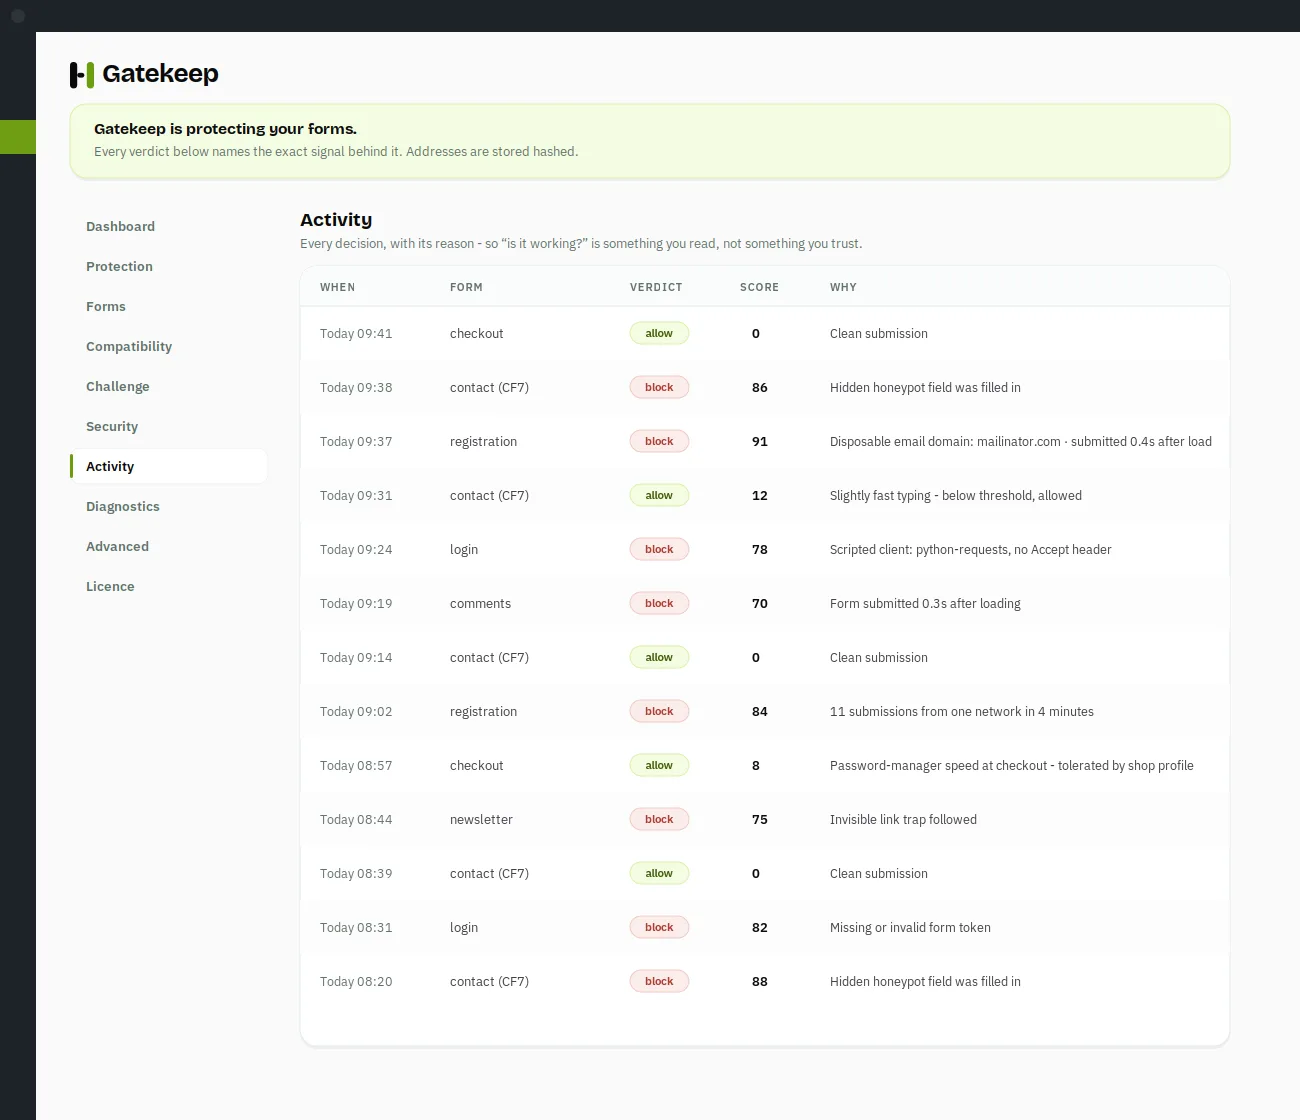Click the allow badge for Today 08:57
The image size is (1300, 1120).
pos(659,766)
